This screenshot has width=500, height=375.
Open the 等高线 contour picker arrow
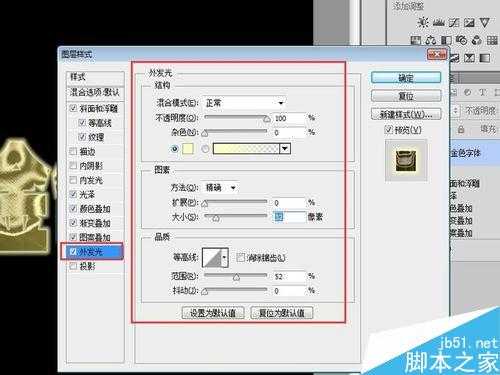coord(224,257)
